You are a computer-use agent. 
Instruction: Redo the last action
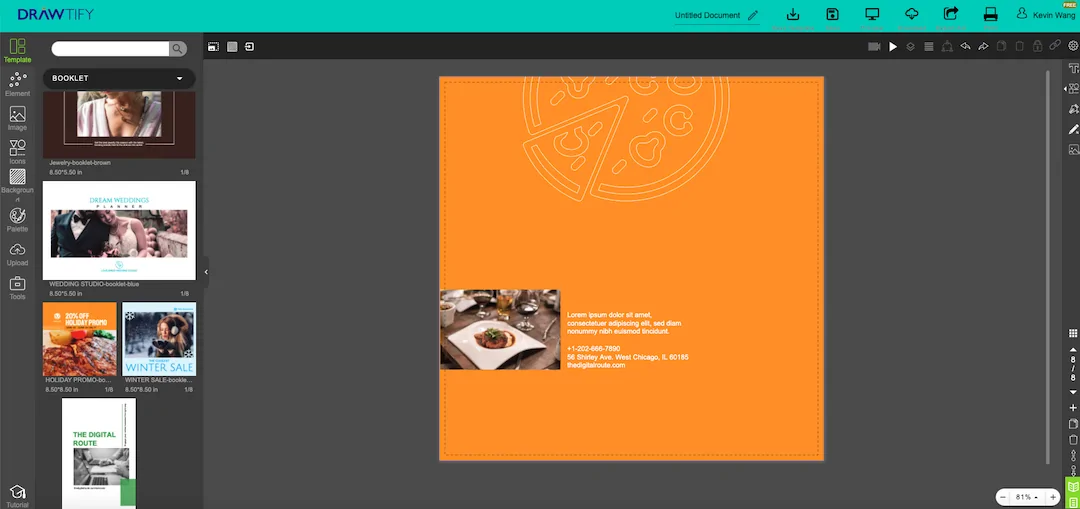coord(983,47)
